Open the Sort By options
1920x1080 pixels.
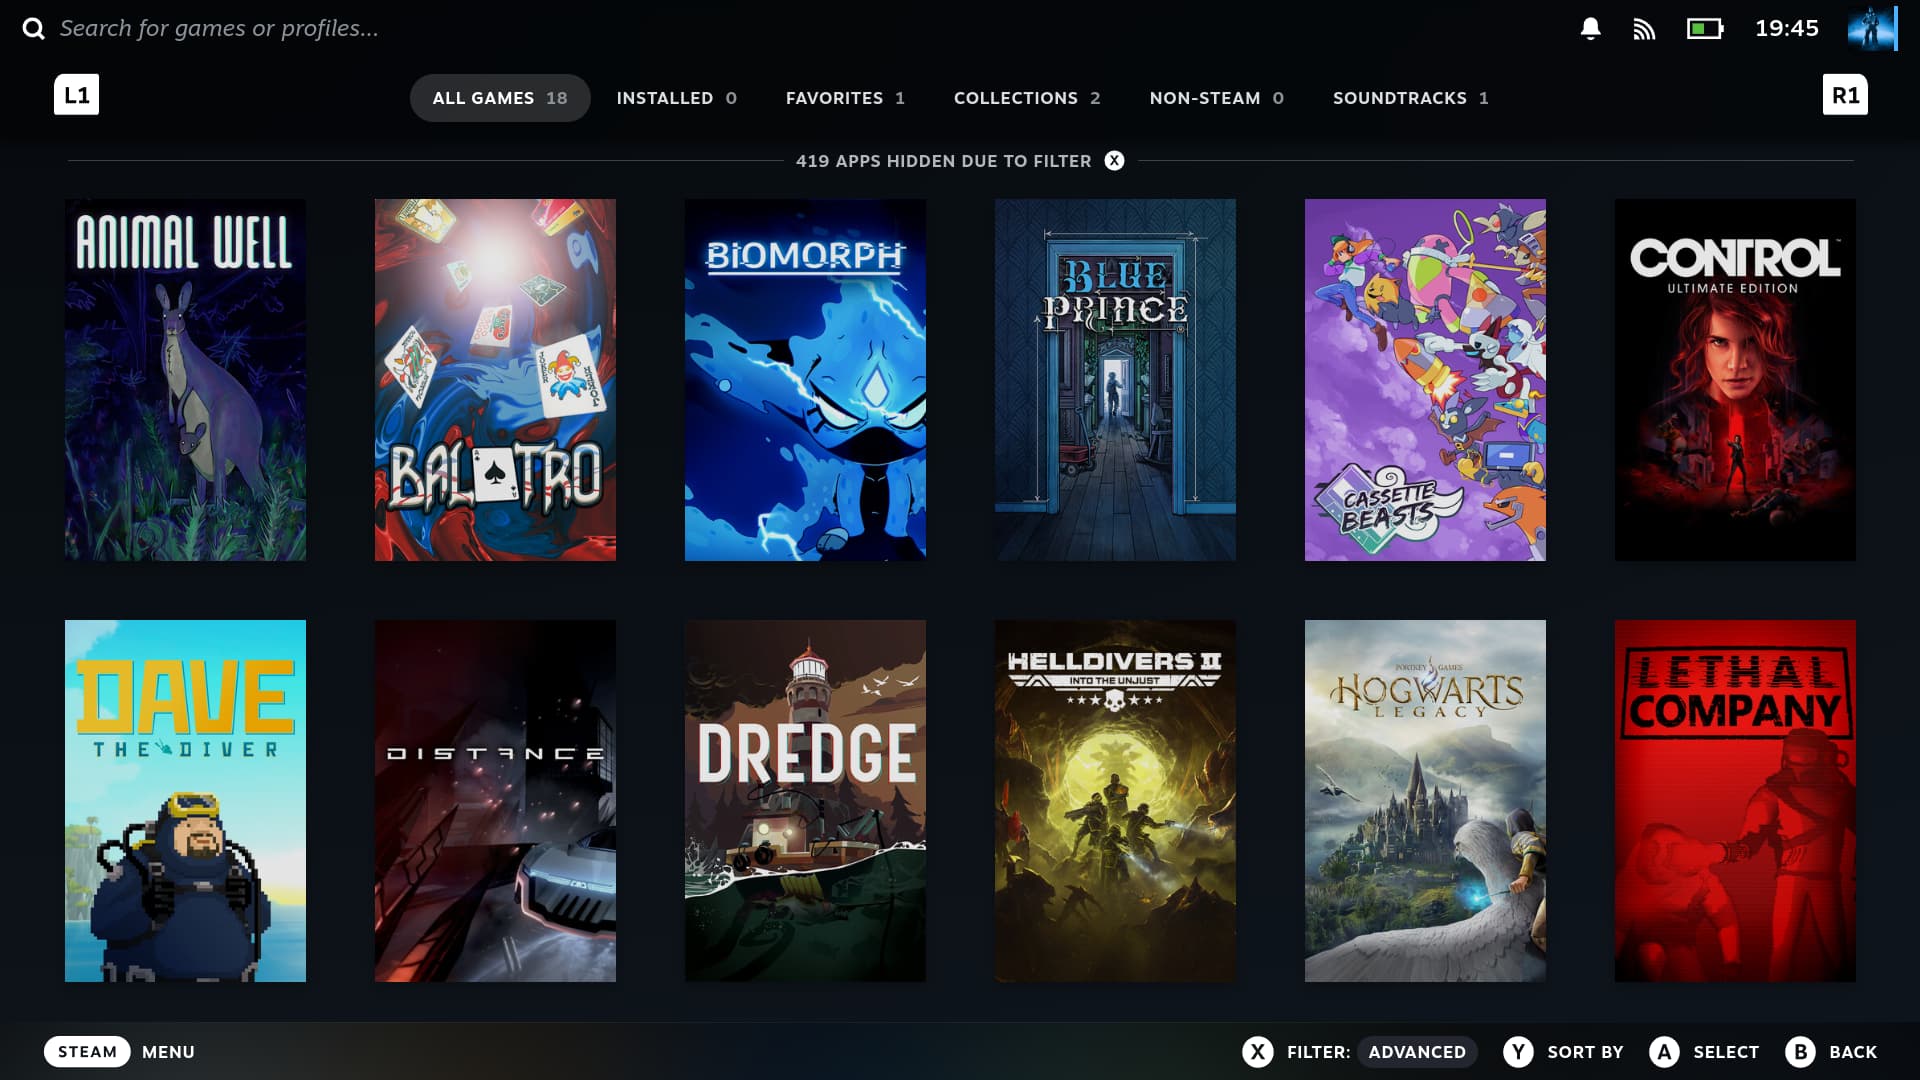coord(1585,1052)
